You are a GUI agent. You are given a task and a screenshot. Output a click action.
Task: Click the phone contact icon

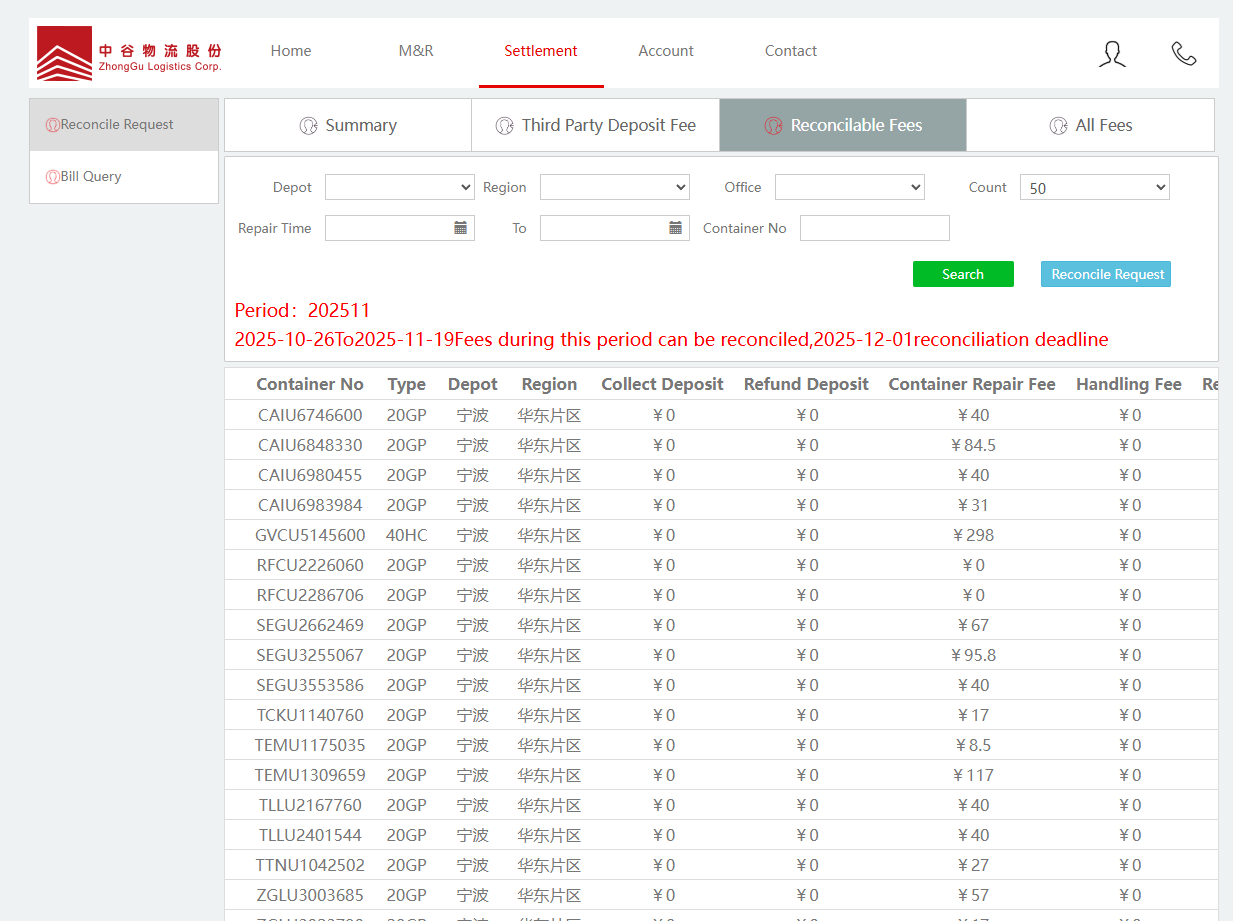coord(1184,54)
